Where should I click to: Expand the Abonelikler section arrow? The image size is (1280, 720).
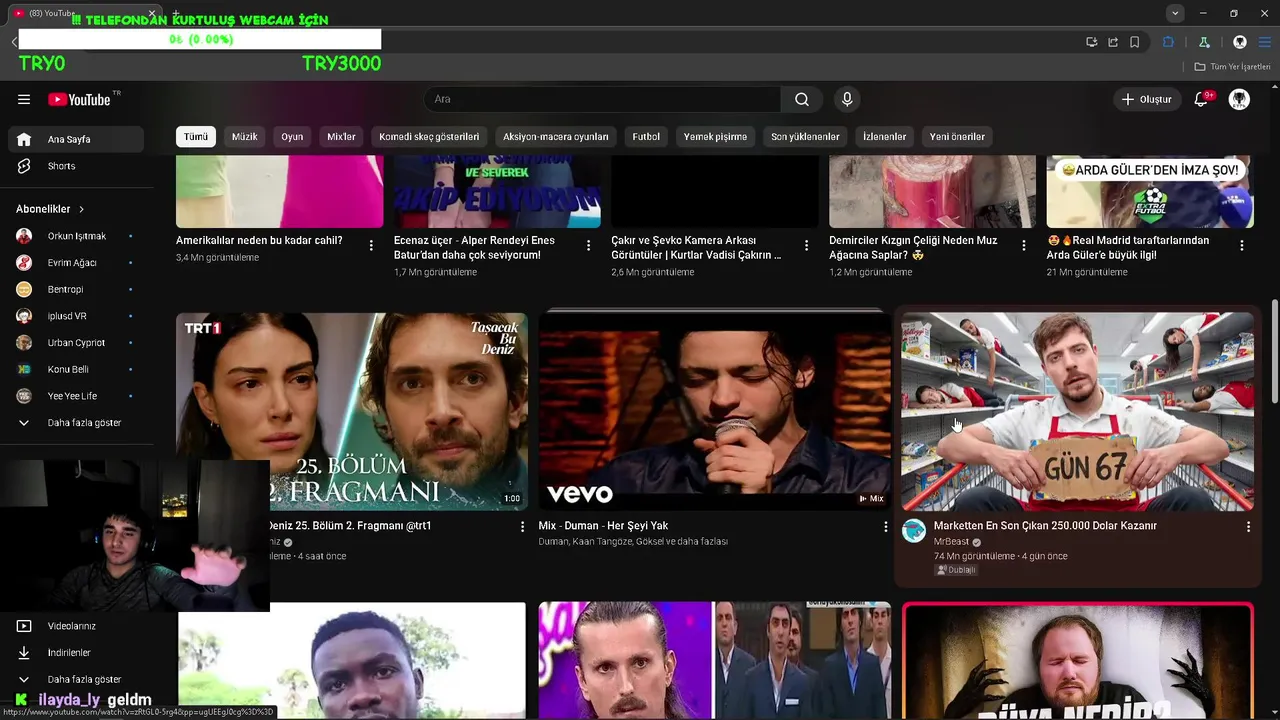(81, 209)
